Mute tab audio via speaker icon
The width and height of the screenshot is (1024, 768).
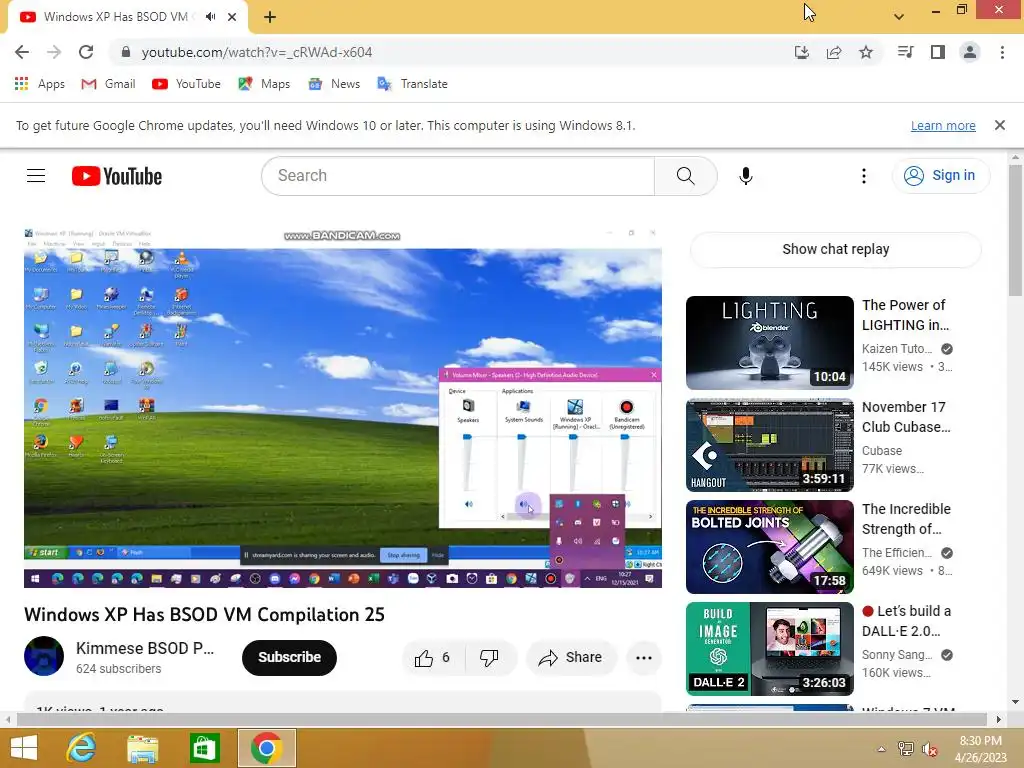click(210, 16)
